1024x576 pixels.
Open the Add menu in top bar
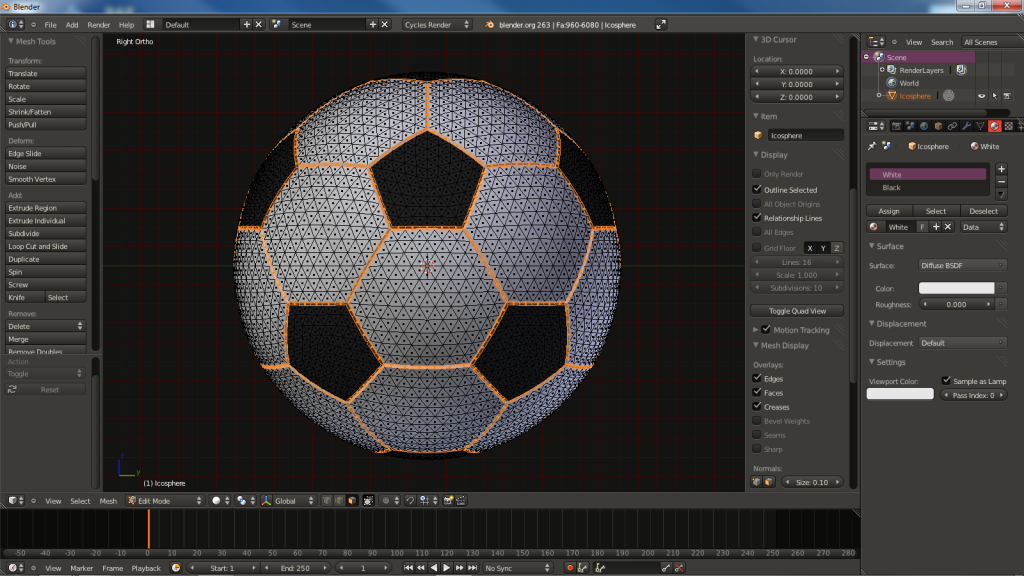tap(72, 25)
